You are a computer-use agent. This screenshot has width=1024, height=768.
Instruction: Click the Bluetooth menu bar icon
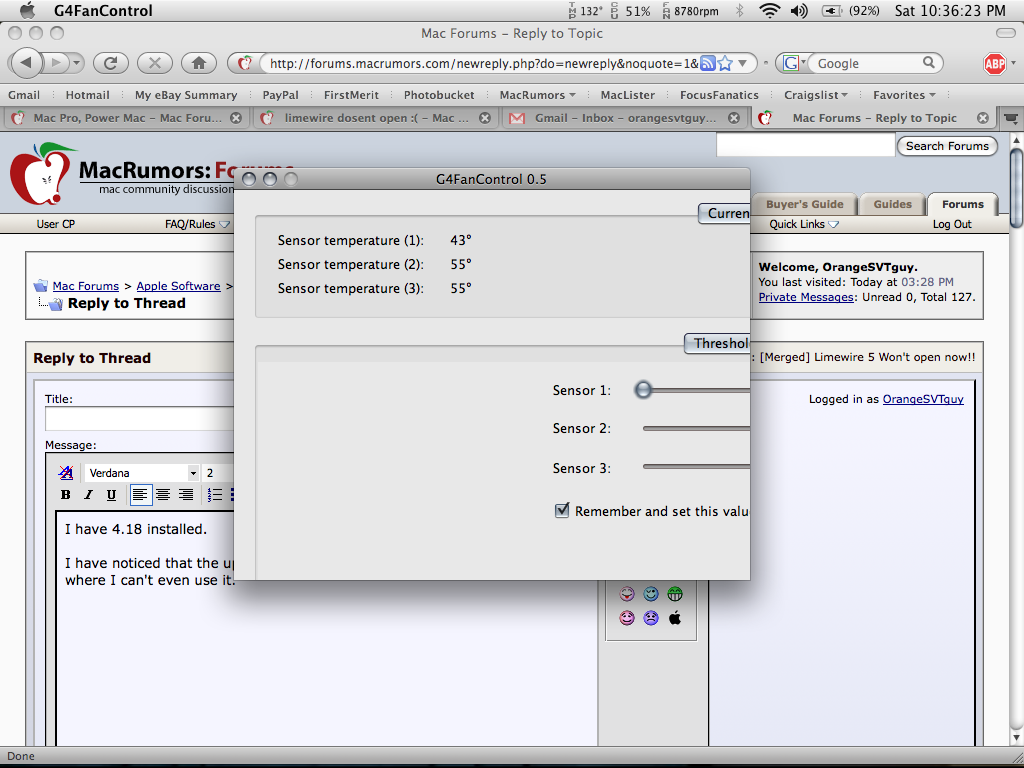(x=740, y=10)
